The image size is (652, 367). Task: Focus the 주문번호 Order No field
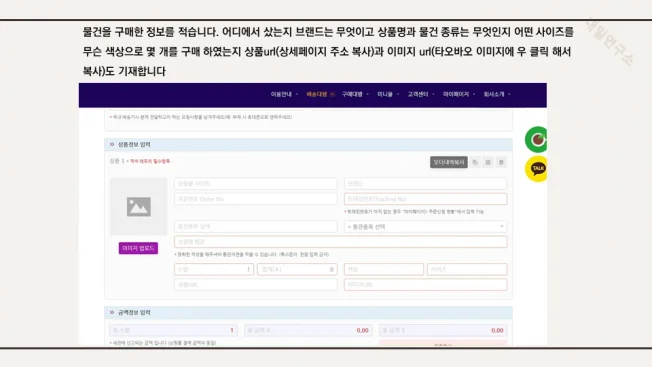tap(256, 199)
